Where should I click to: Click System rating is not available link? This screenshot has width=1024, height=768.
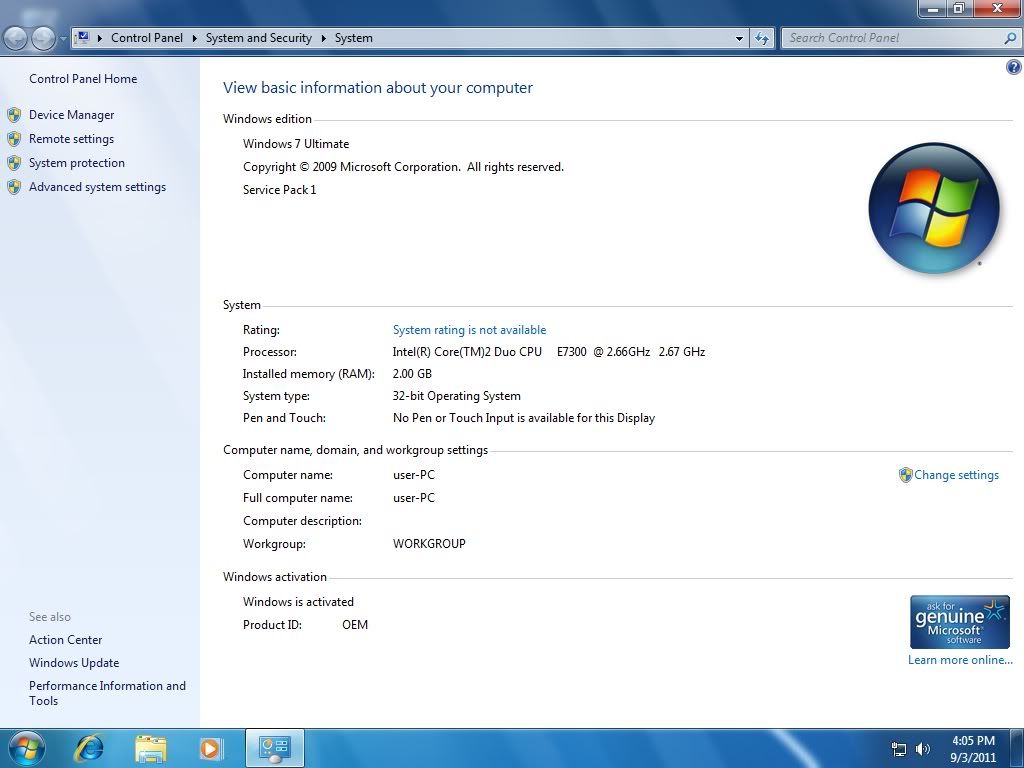click(x=469, y=330)
